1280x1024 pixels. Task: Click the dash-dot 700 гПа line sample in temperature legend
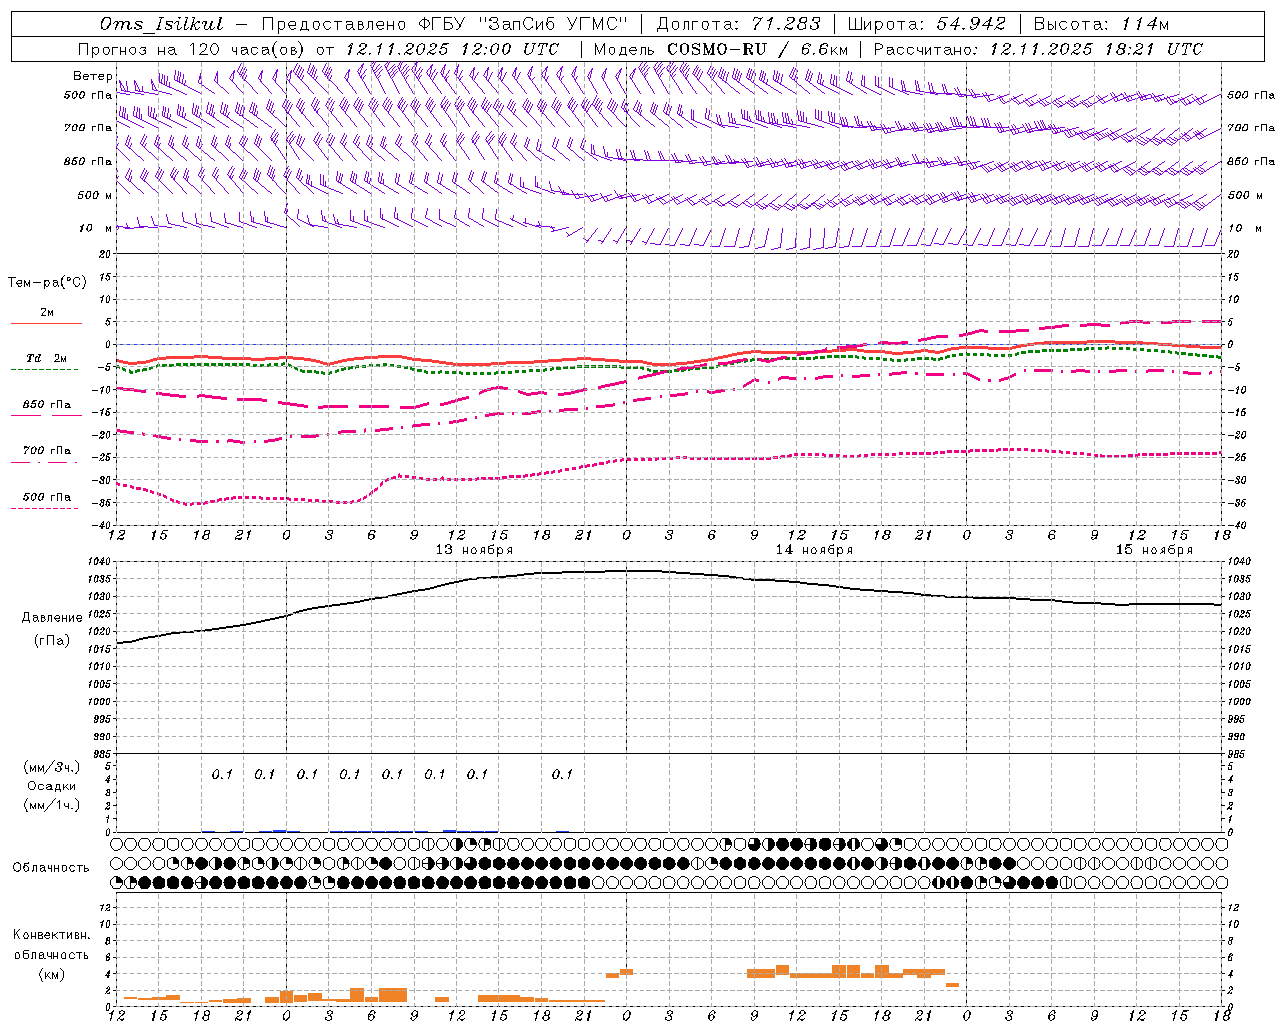point(44,462)
